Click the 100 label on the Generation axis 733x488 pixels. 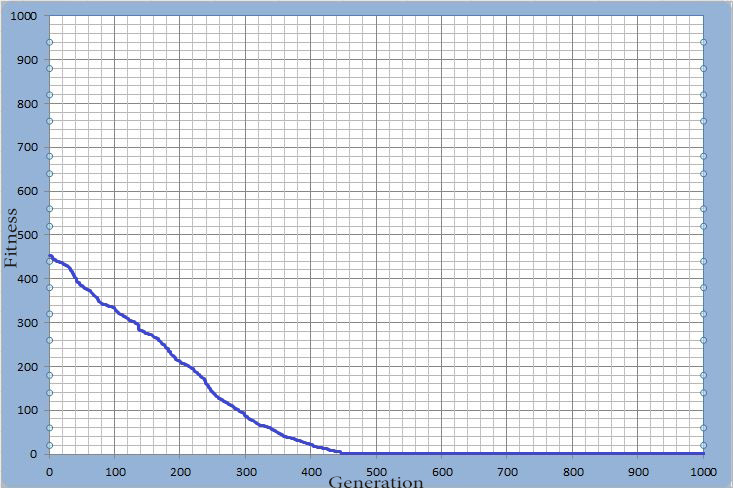pos(115,470)
